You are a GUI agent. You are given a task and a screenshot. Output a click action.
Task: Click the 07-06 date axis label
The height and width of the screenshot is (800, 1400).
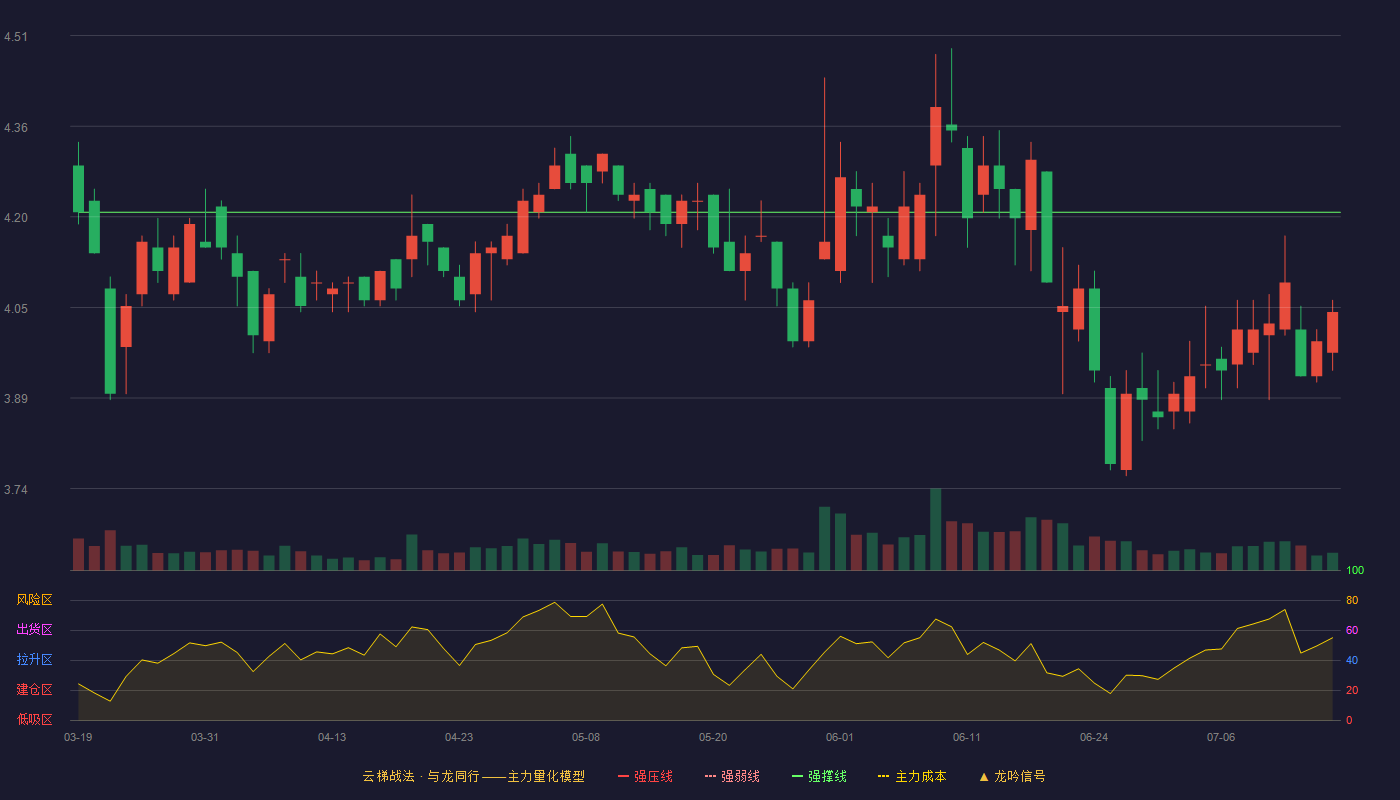pos(1221,737)
